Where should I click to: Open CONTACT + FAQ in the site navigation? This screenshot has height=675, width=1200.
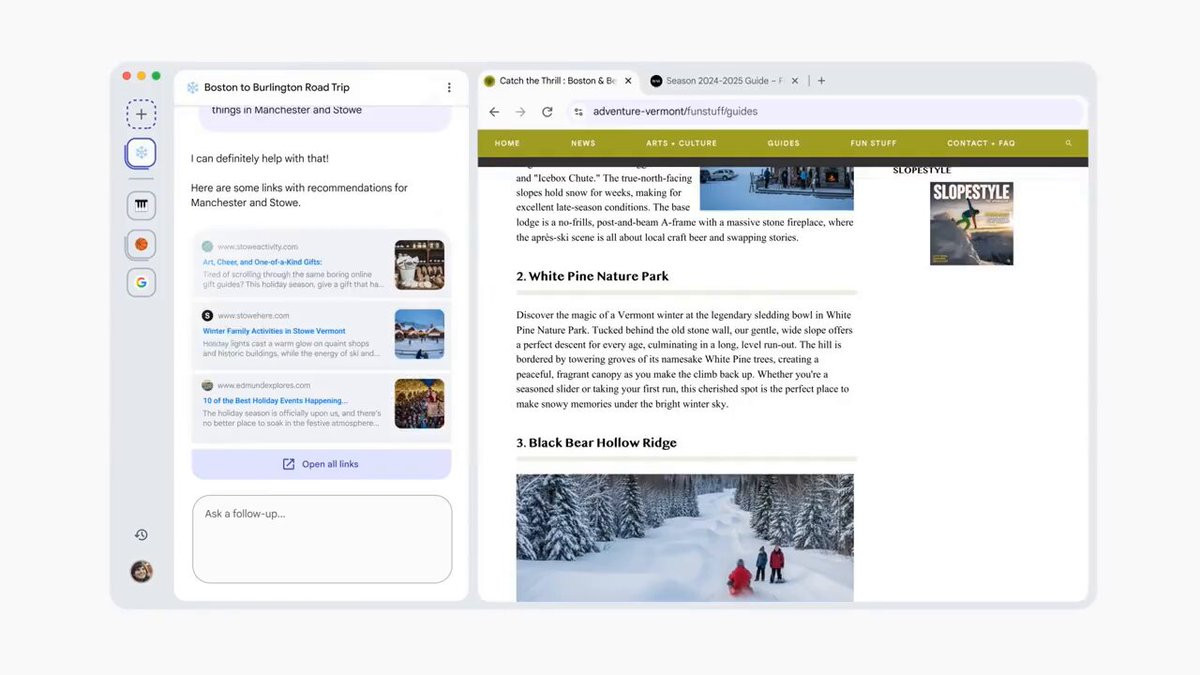[x=981, y=143]
